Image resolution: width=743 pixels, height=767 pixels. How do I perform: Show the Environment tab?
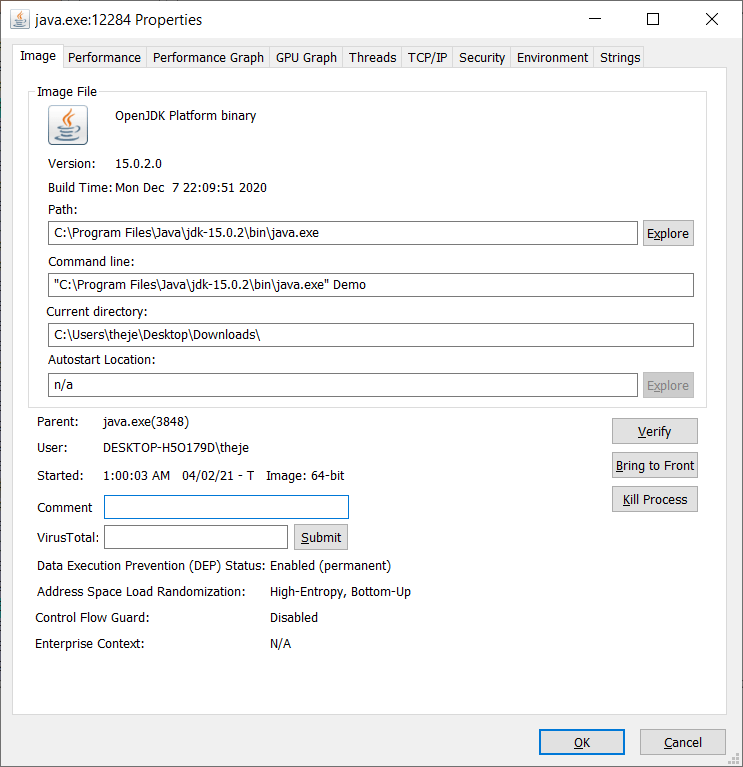tap(552, 58)
